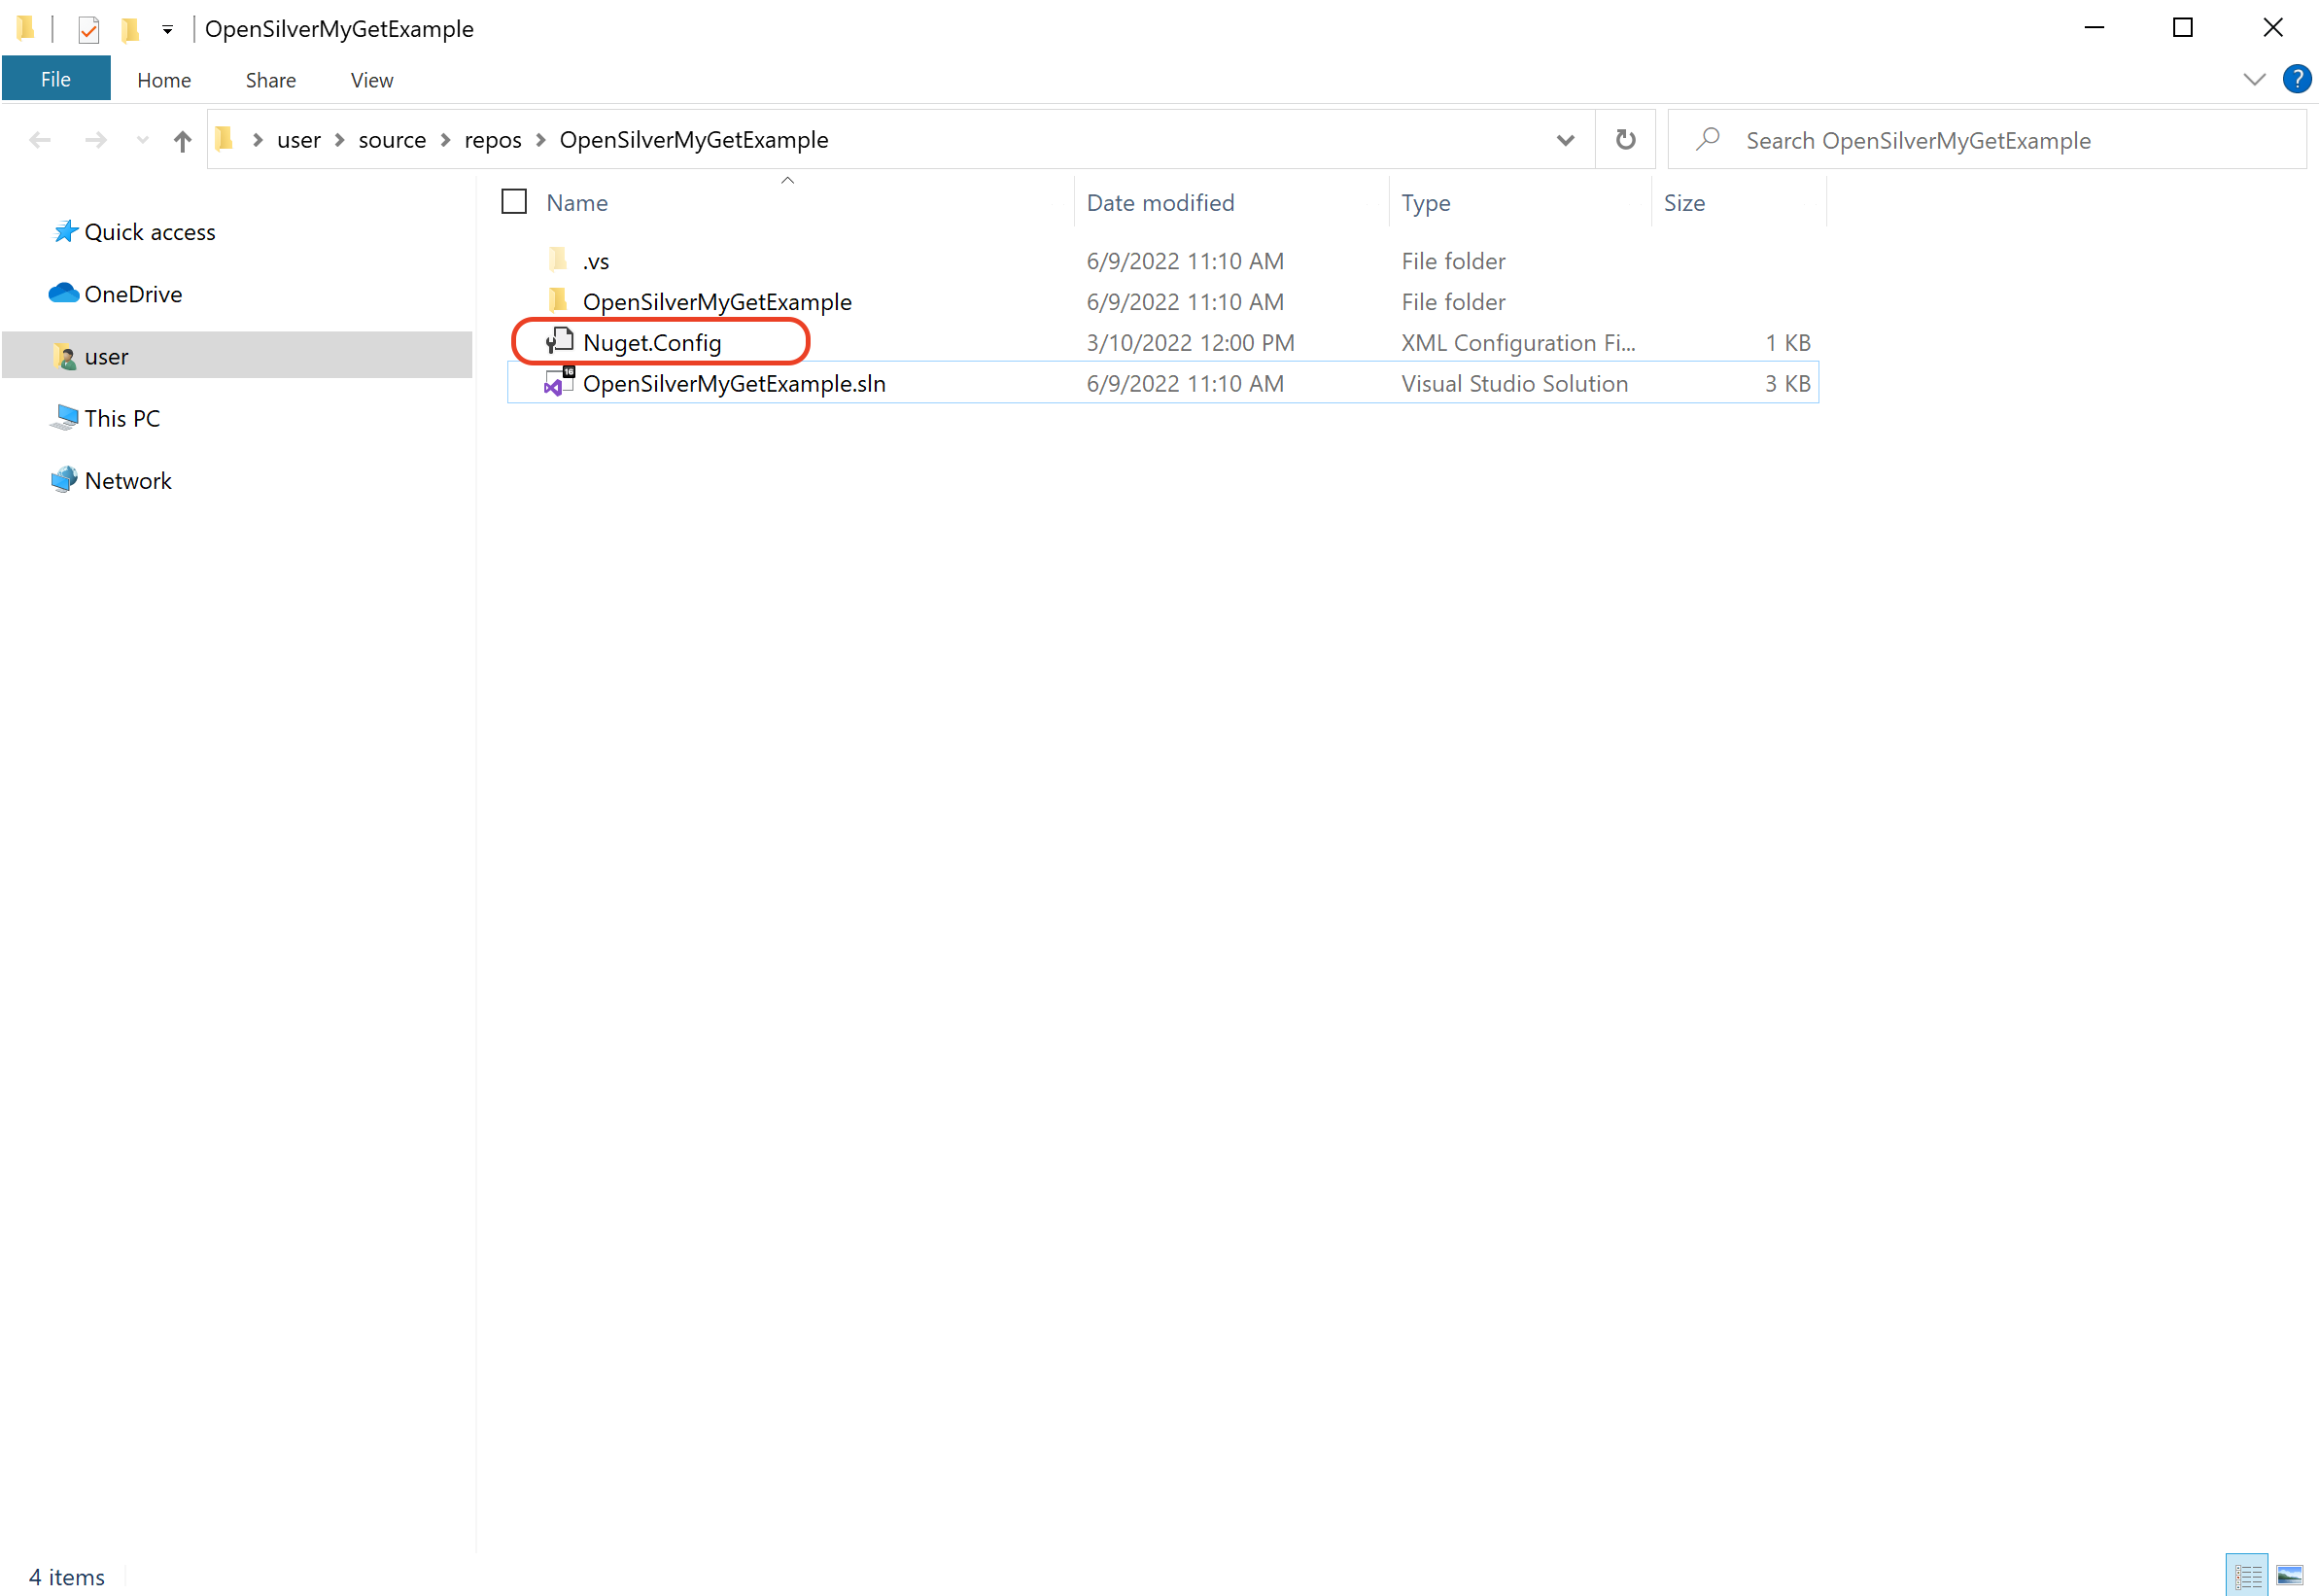Click the Forward navigation arrow
Viewport: 2320px width, 1596px height.
click(x=96, y=140)
